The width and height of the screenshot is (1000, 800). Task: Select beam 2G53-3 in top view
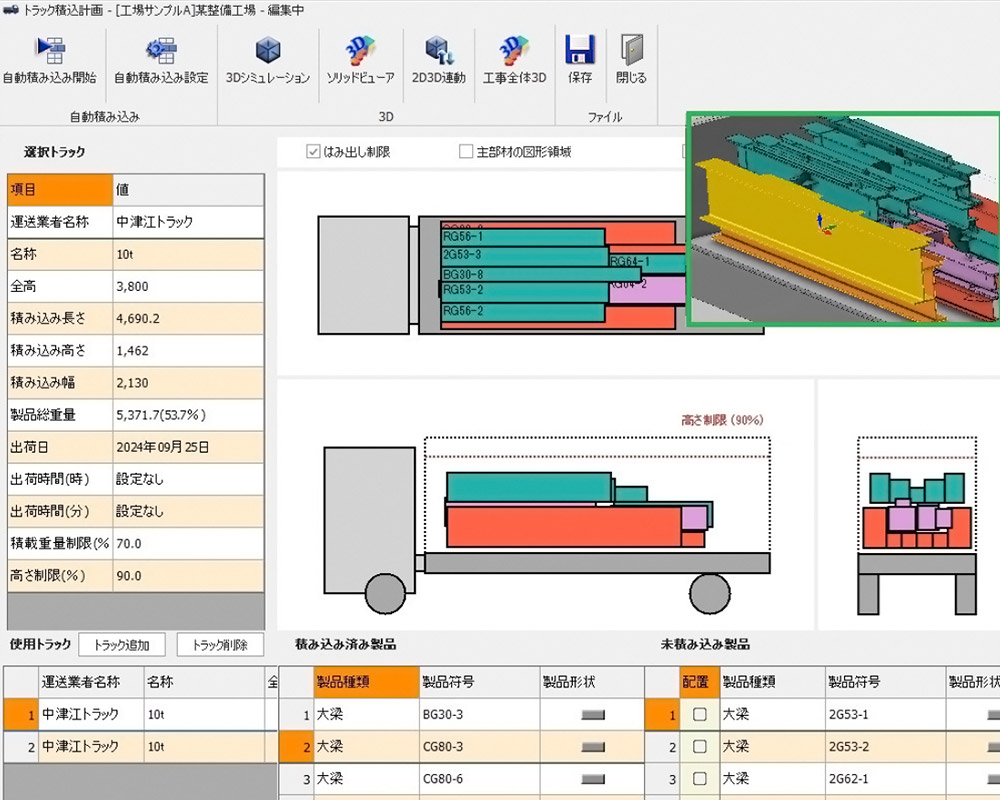(524, 256)
